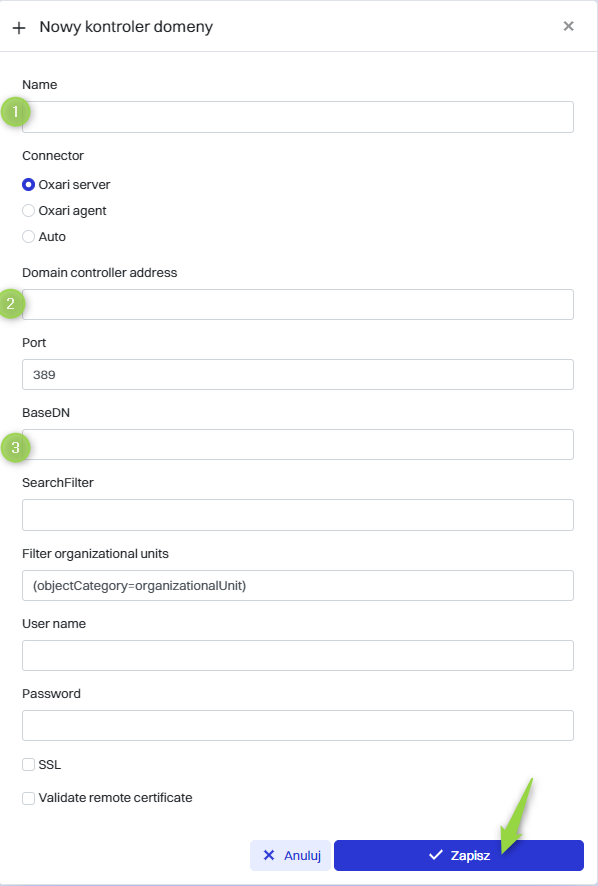Click the green step 3 marker
Viewport: 598px width, 886px height.
pos(15,448)
